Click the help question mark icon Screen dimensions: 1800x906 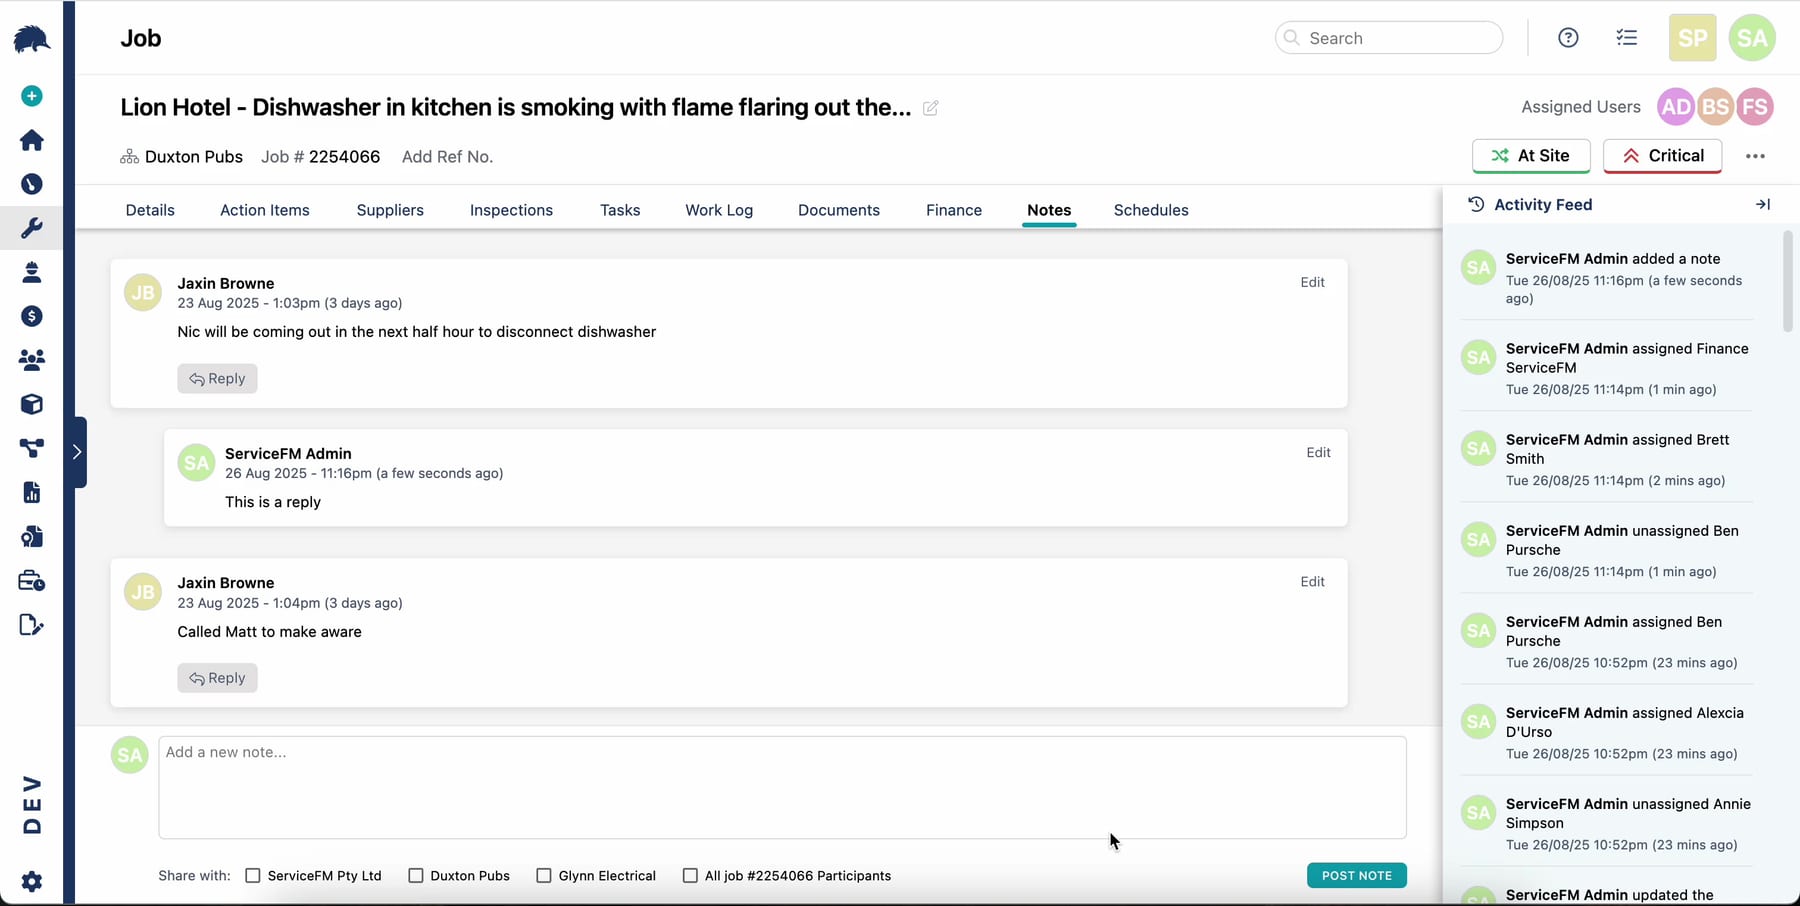coord(1568,38)
